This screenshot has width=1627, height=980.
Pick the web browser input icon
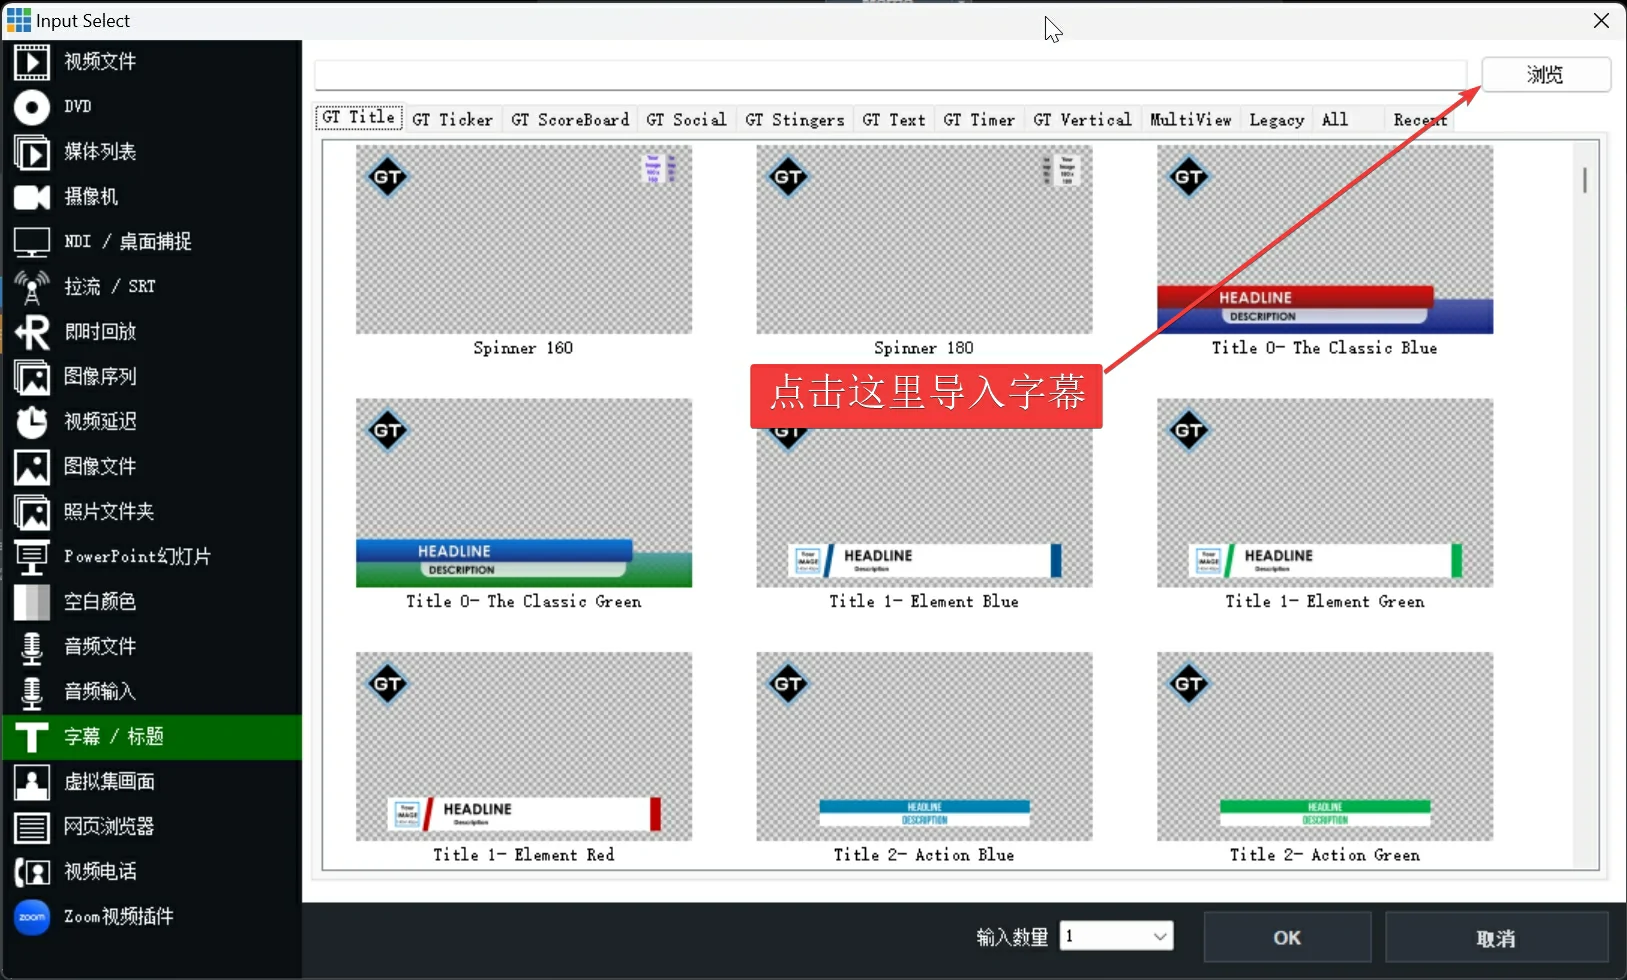31,827
